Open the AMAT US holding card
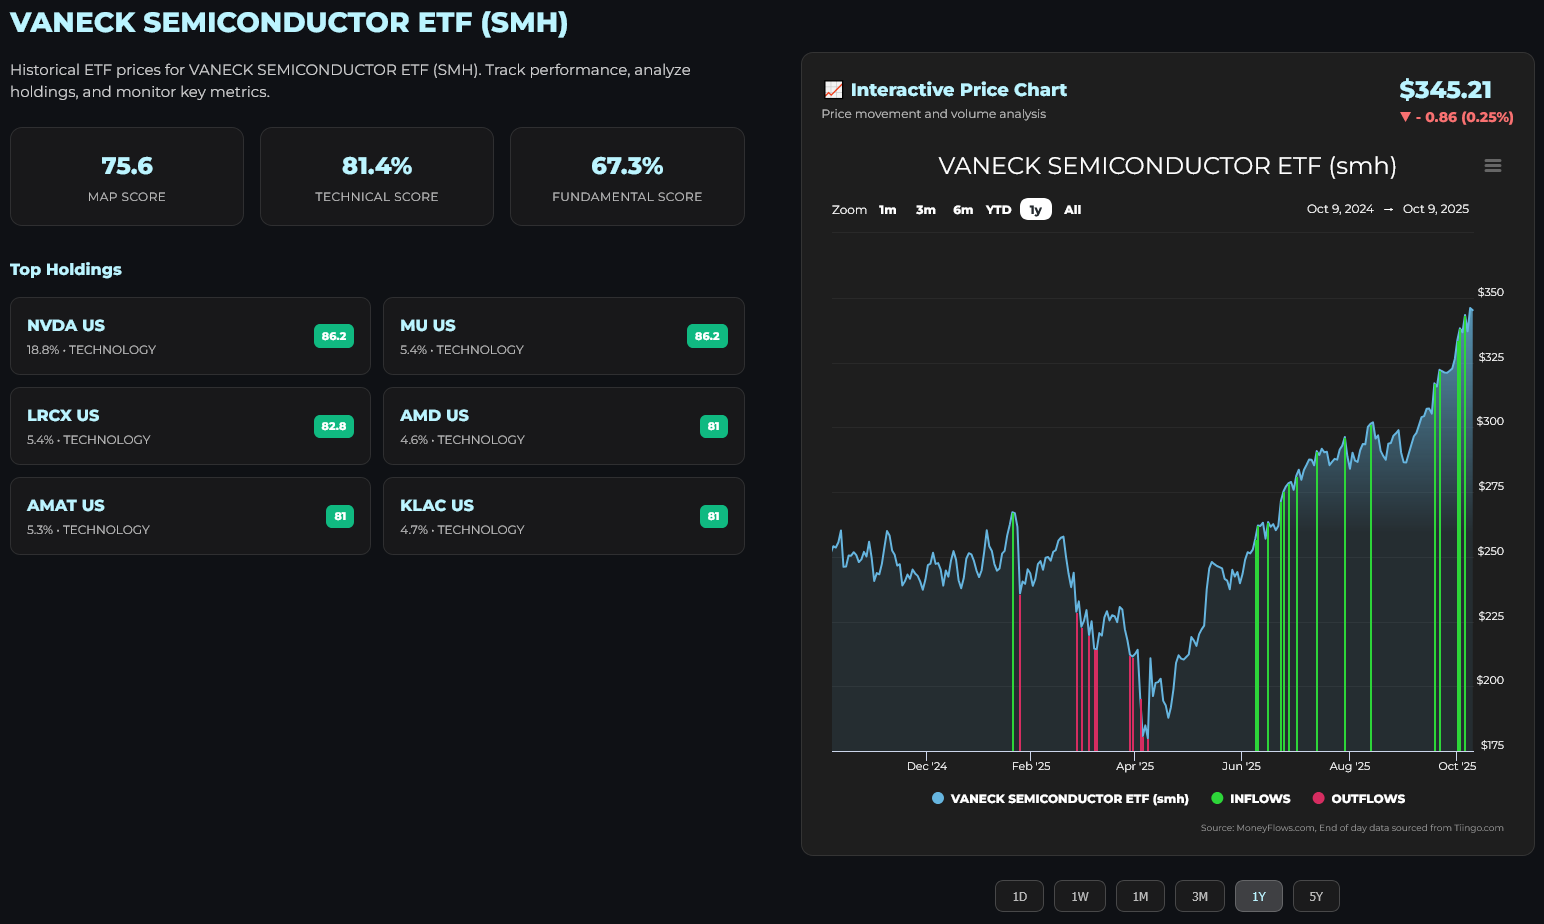This screenshot has height=924, width=1544. 190,516
